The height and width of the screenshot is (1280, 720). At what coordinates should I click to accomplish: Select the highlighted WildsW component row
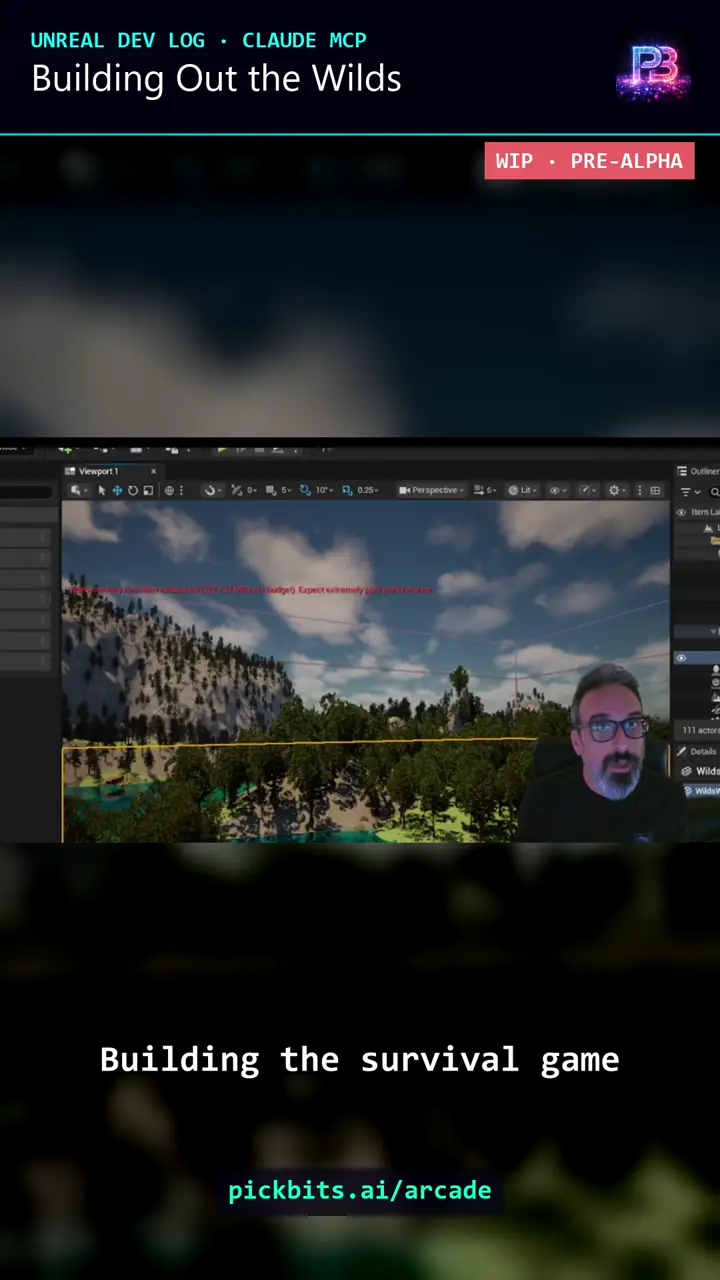[704, 790]
